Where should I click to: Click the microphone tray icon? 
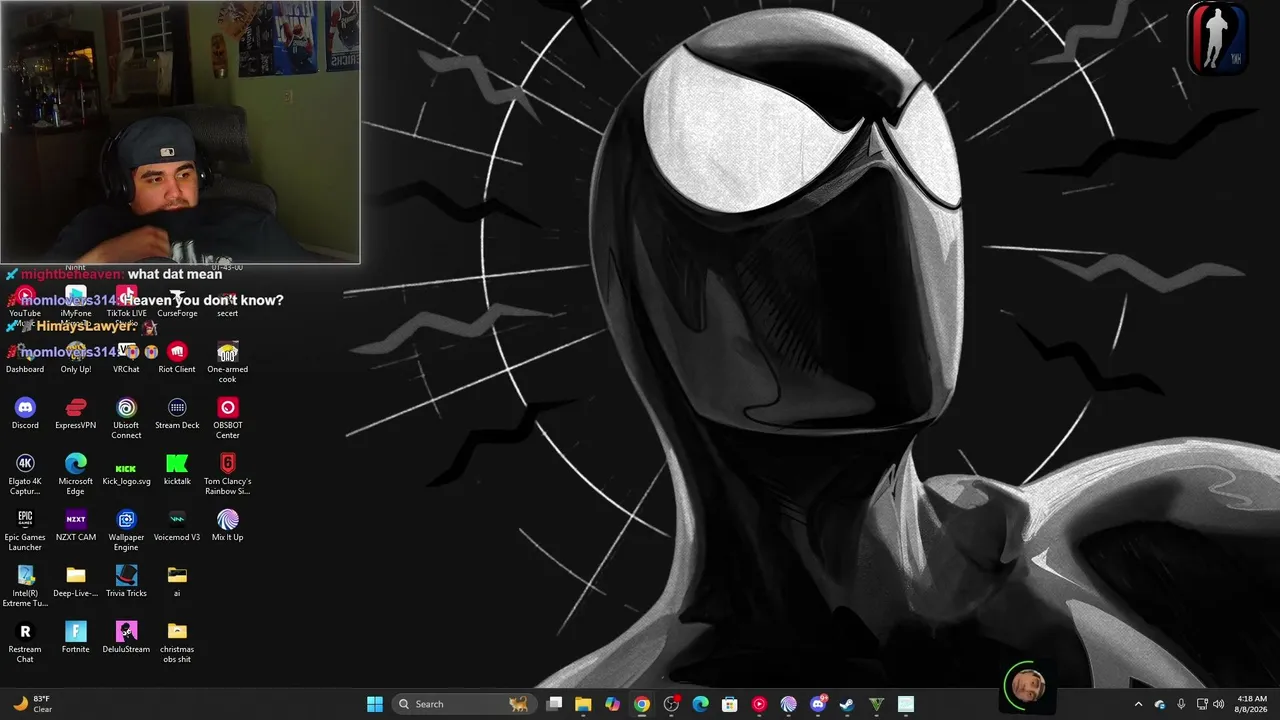pos(1181,704)
